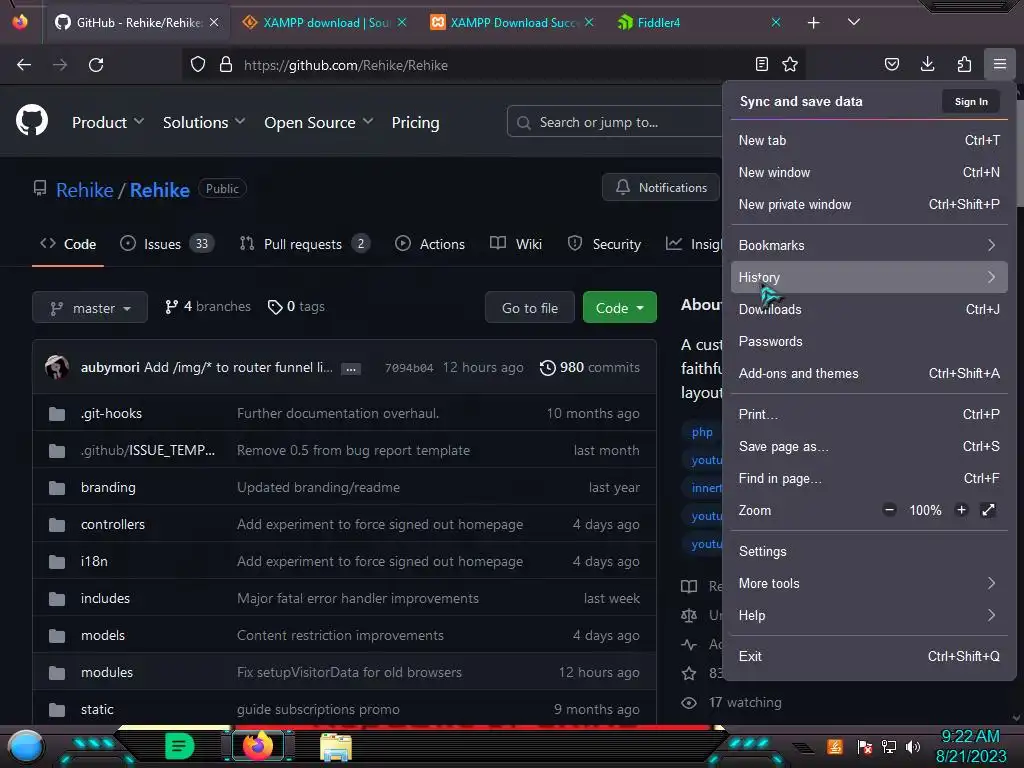The image size is (1024, 768).
Task: Click the GitHub search or jump to field
Action: tap(614, 122)
